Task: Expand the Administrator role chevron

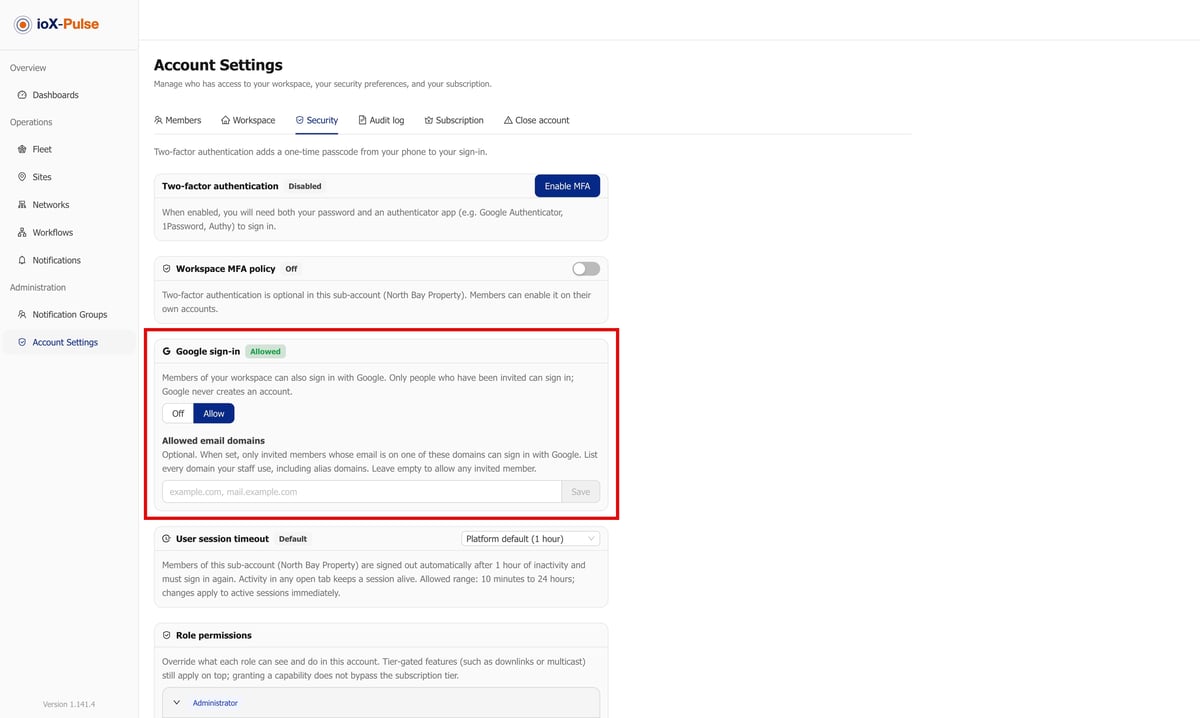Action: [177, 703]
